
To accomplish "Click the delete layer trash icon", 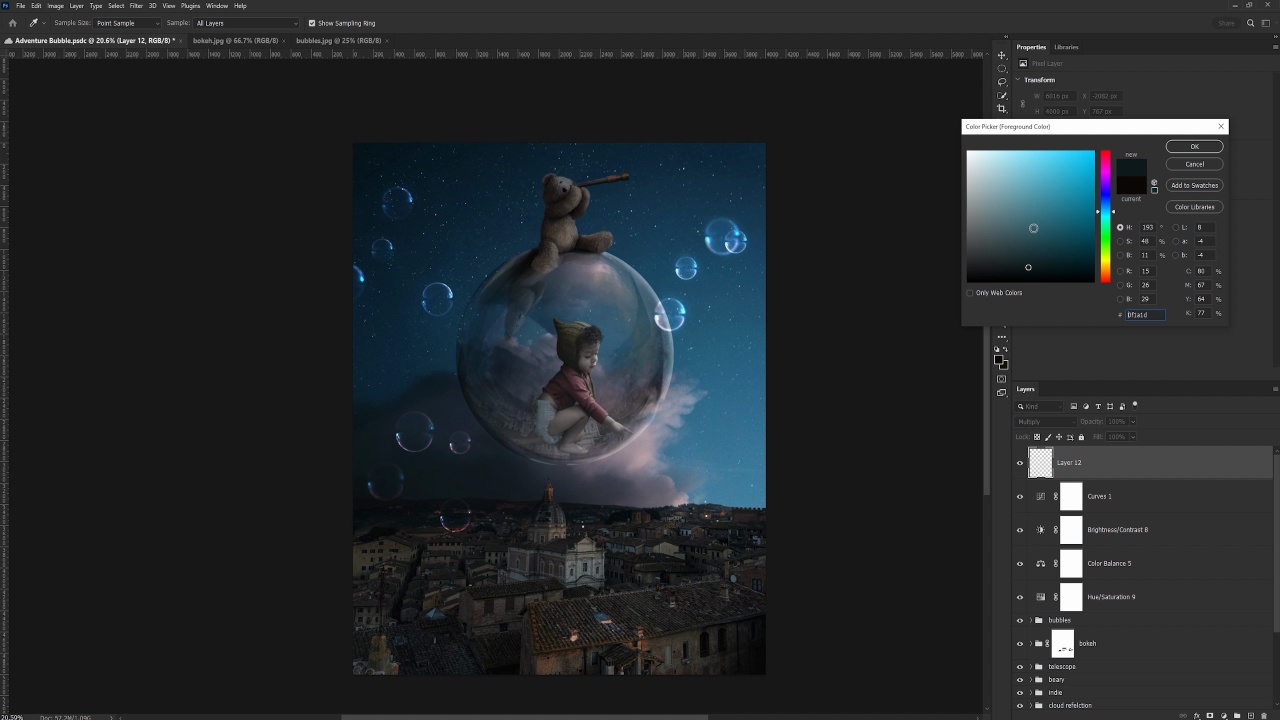I will click(1263, 716).
